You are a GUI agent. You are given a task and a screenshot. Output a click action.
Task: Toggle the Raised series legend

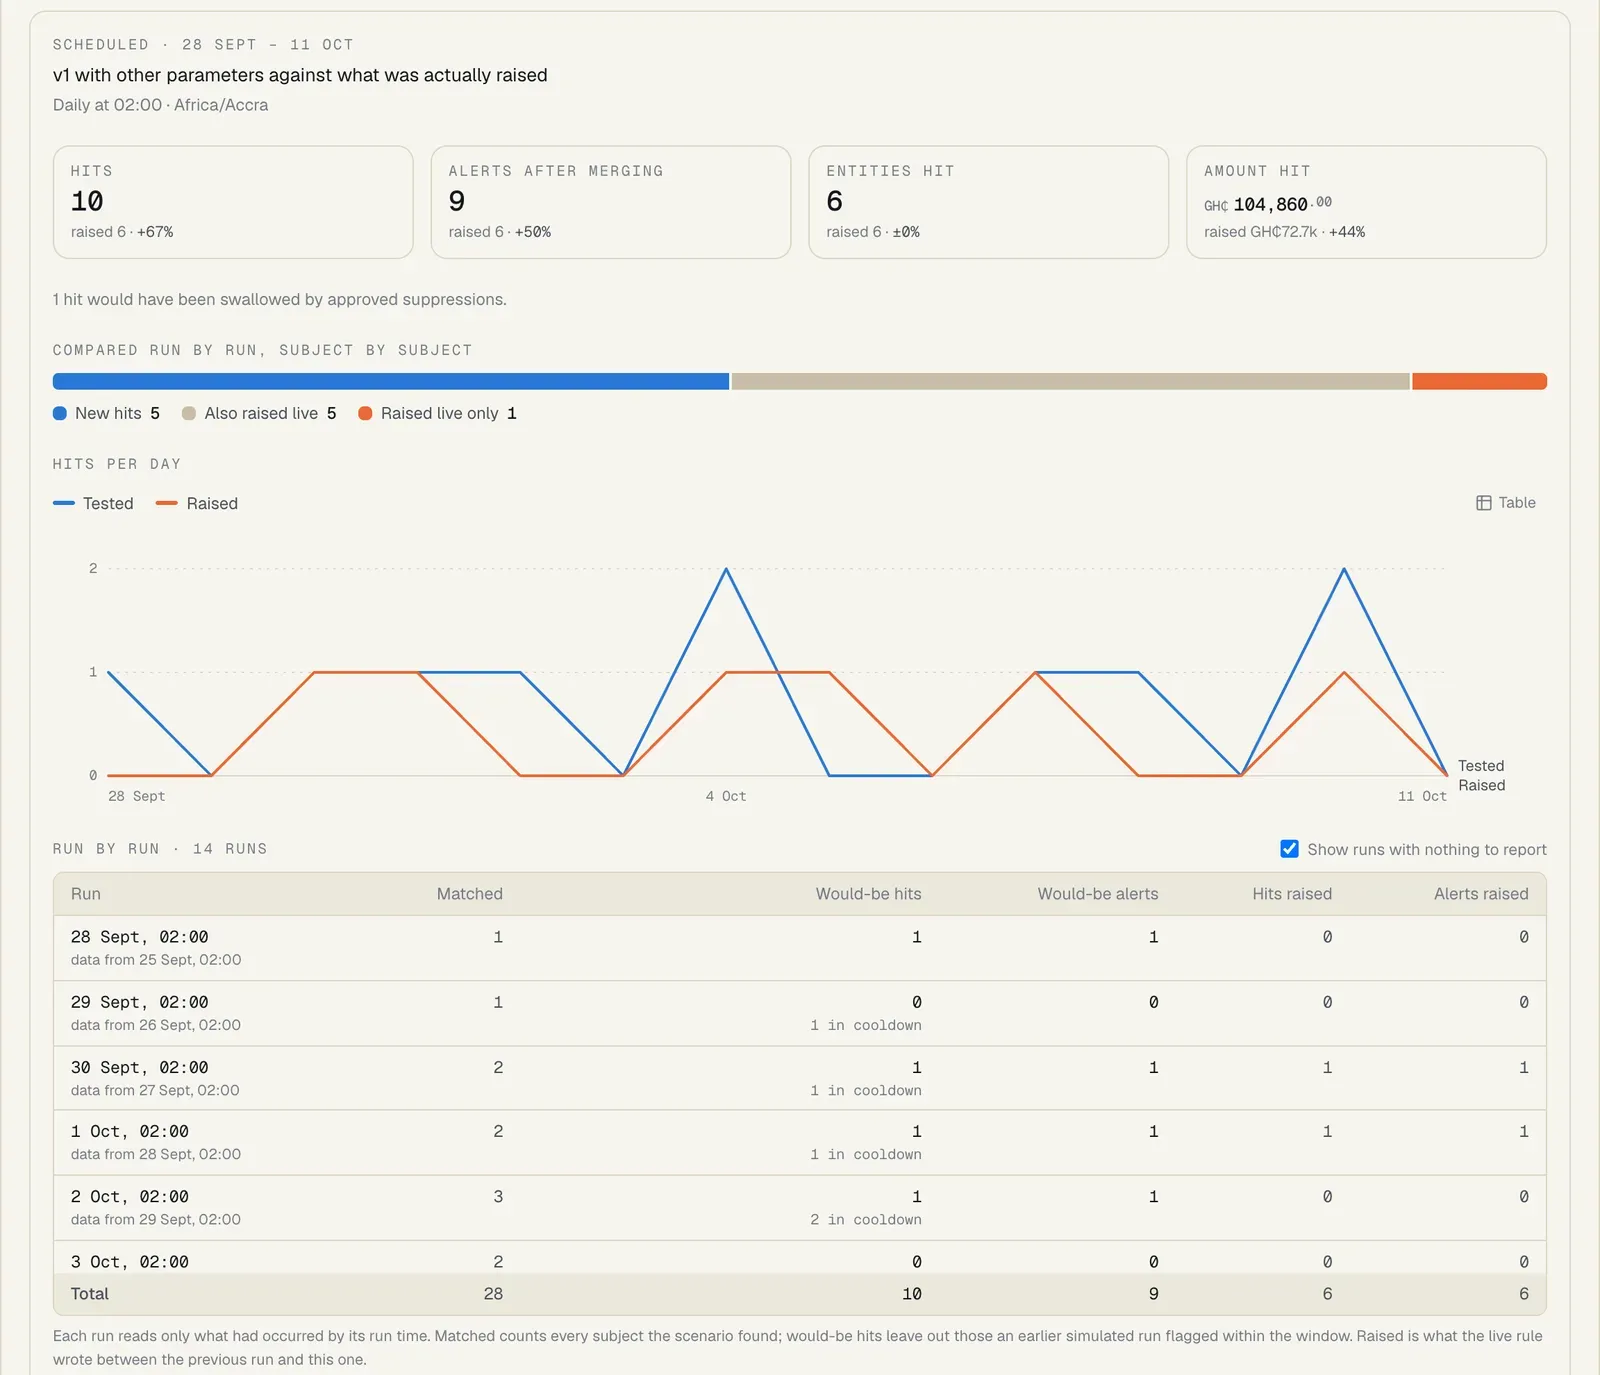click(197, 503)
